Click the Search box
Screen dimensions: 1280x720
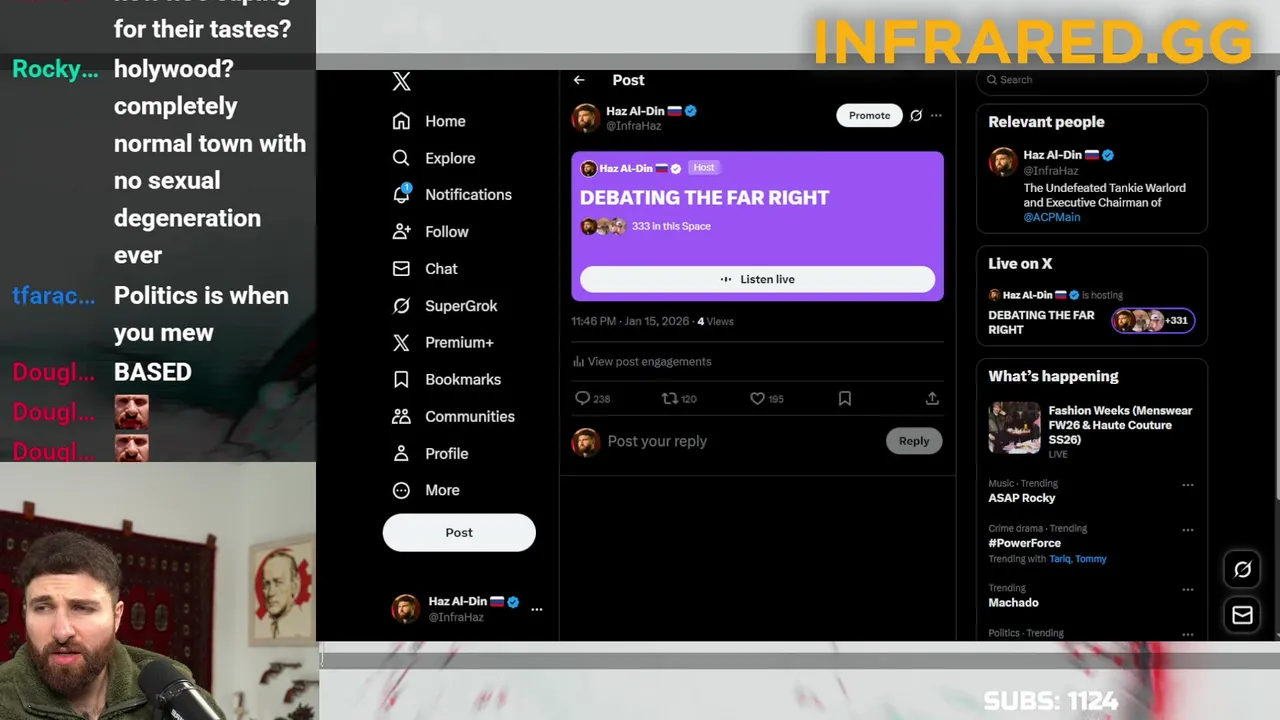coord(1092,80)
